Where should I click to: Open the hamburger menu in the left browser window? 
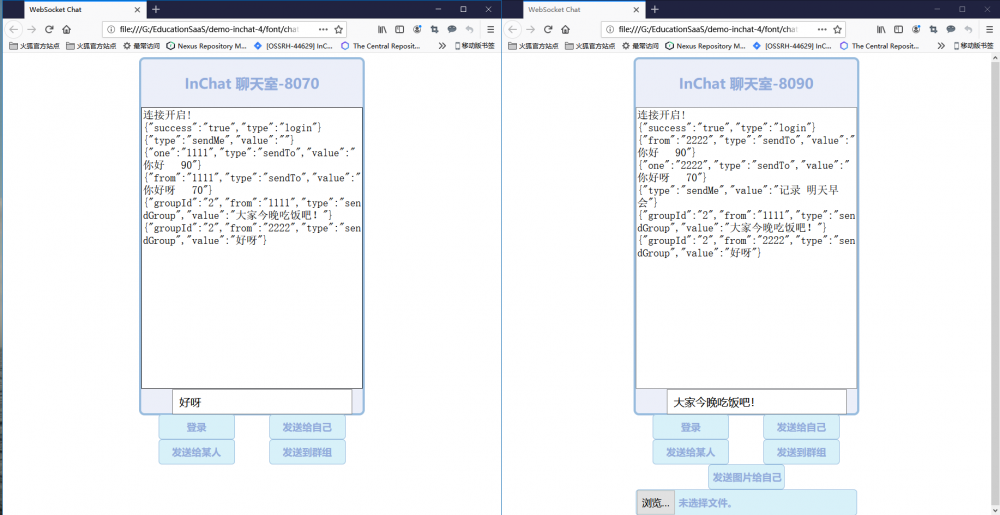click(x=490, y=29)
